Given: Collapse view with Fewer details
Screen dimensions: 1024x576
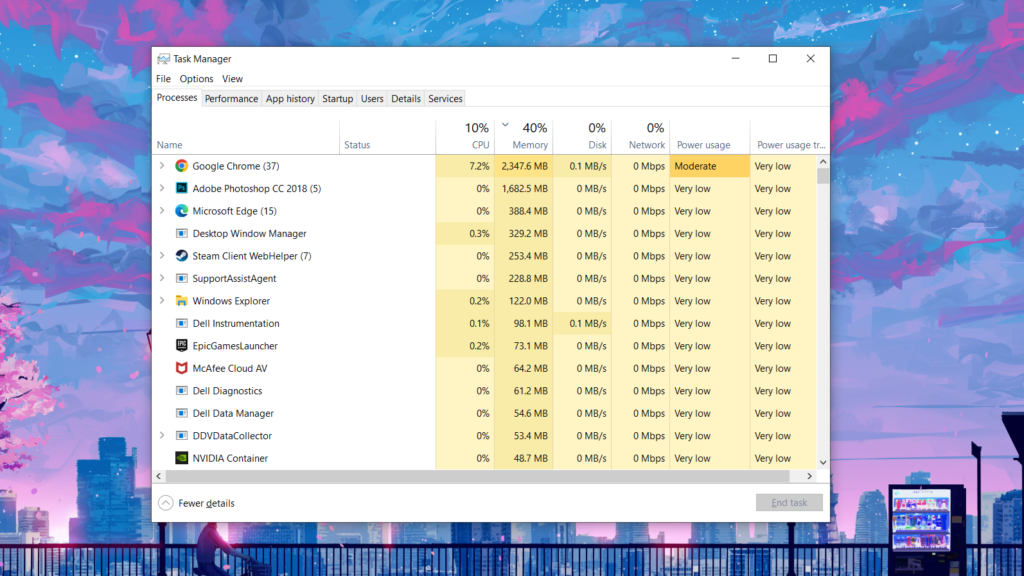Looking at the screenshot, I should click(197, 503).
